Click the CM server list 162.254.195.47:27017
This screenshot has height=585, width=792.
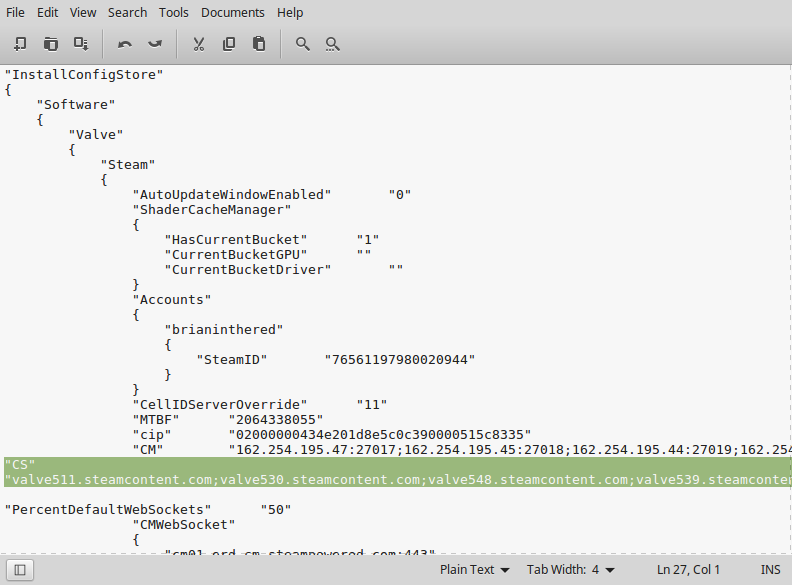pyautogui.click(x=510, y=450)
